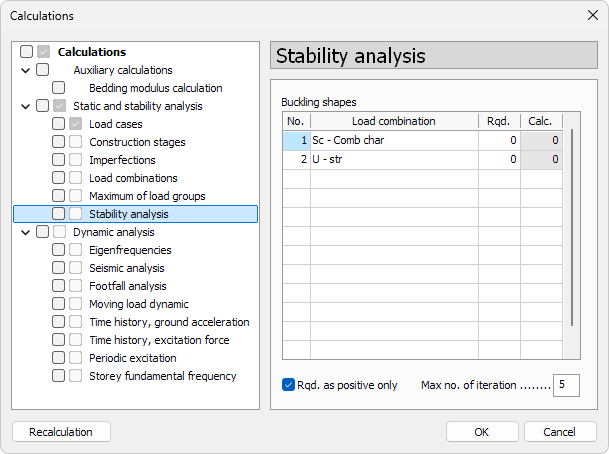The image size is (609, 454).
Task: Check Storey fundamental frequency checkbox
Action: coord(58,376)
